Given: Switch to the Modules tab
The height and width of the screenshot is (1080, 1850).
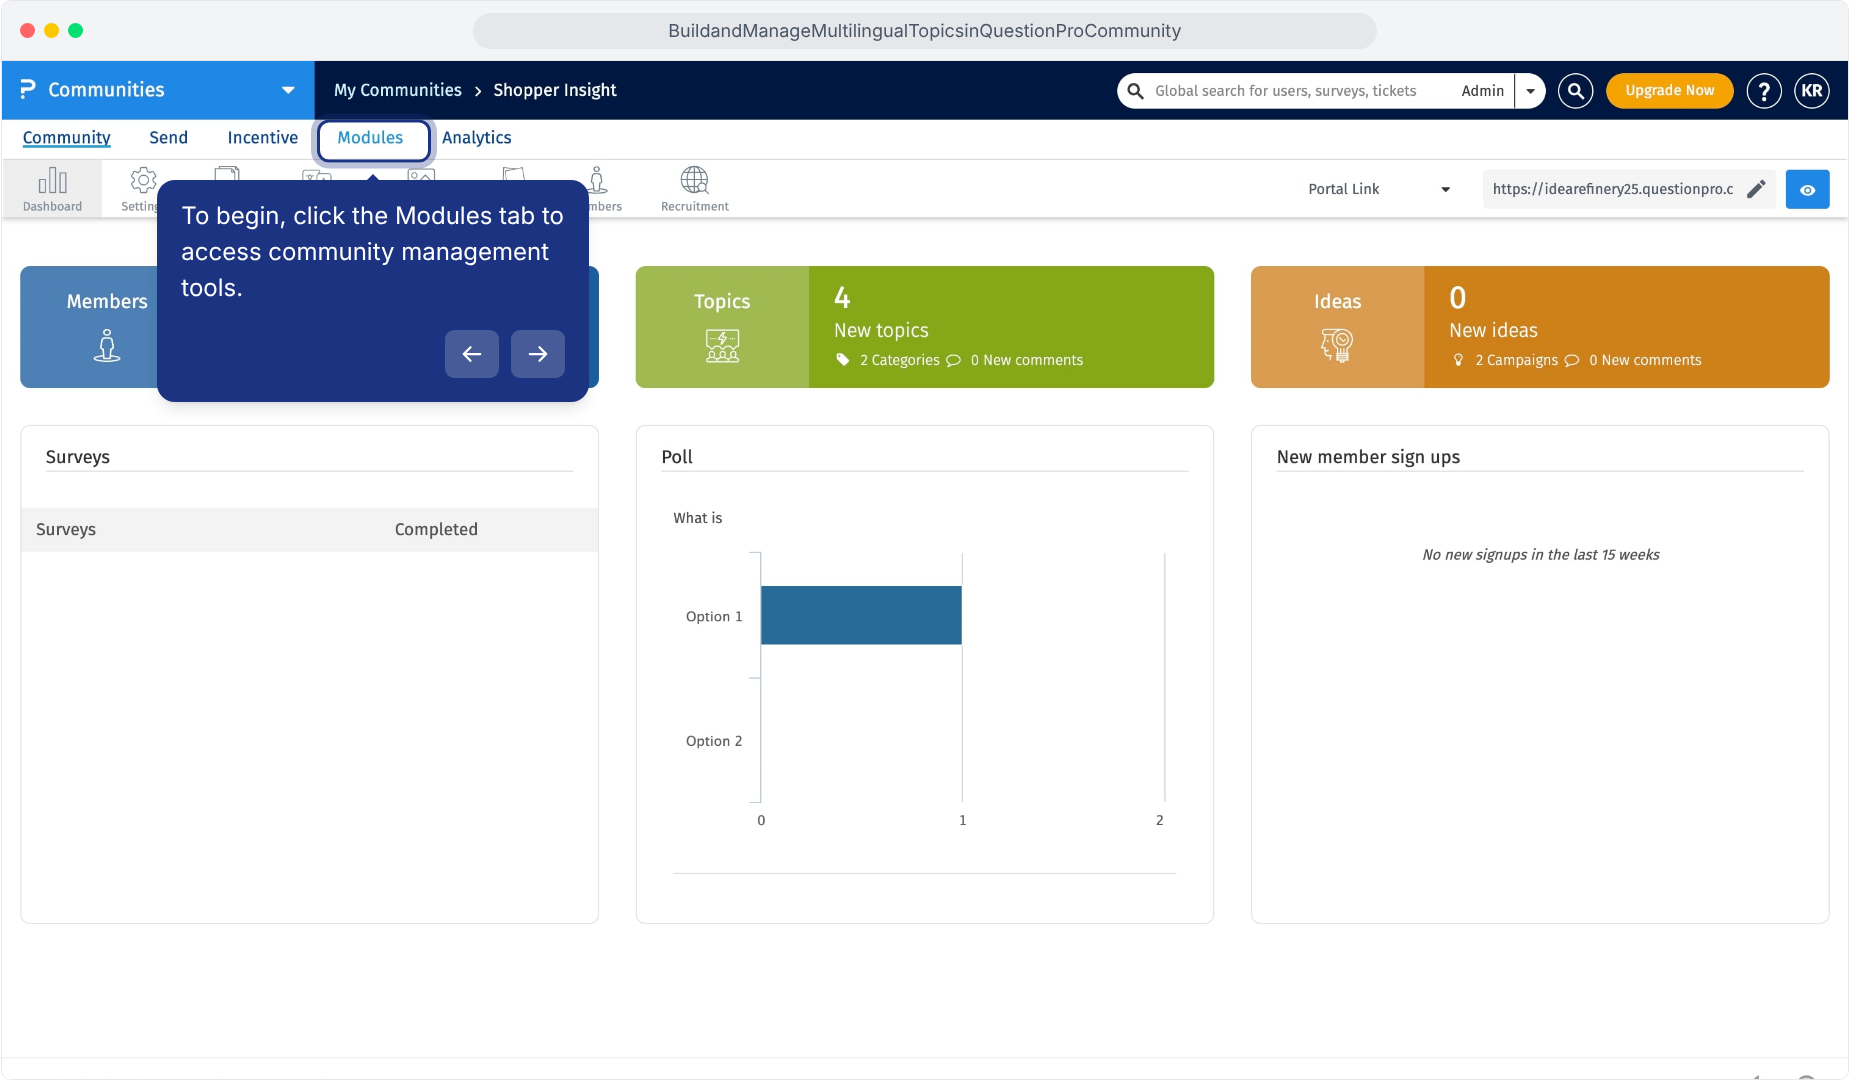Looking at the screenshot, I should click(x=370, y=138).
